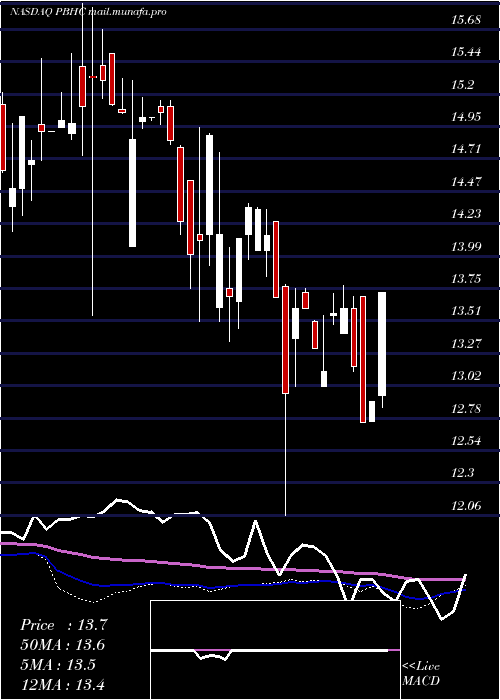Click the 12.3 price axis label
500x700 pixels.
[462, 473]
